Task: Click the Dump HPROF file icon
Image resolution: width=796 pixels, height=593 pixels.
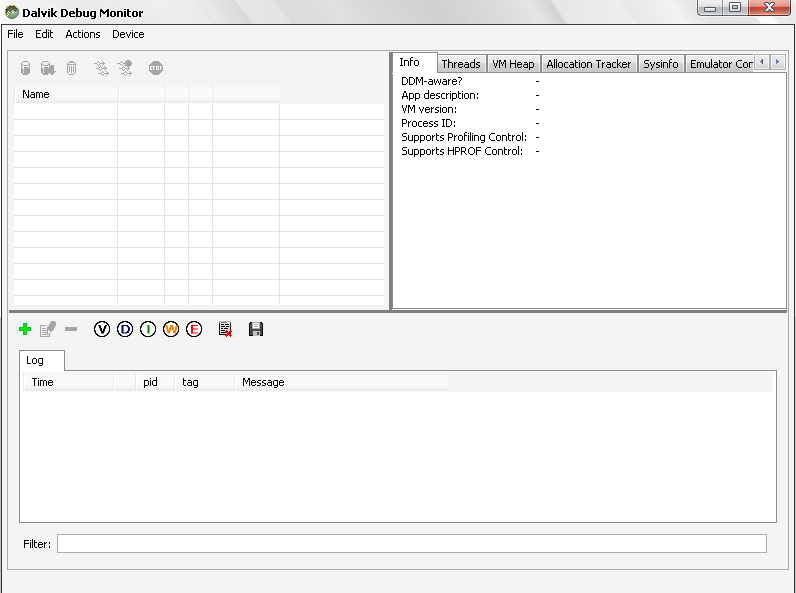Action: click(x=48, y=68)
